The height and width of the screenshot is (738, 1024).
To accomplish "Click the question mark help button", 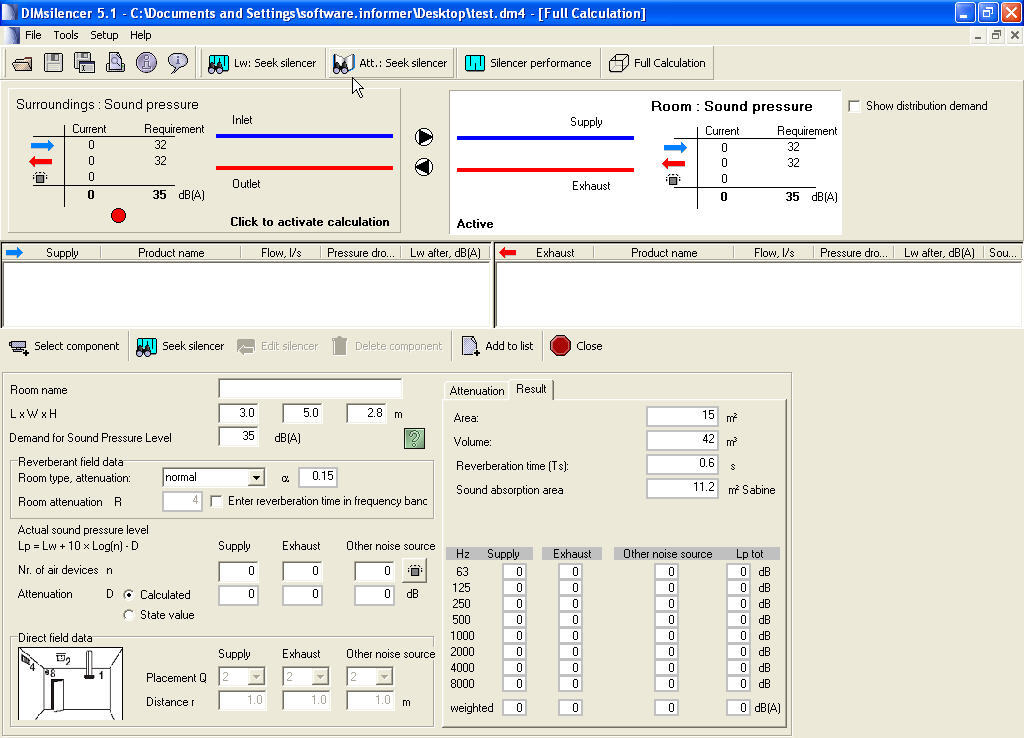I will point(413,438).
